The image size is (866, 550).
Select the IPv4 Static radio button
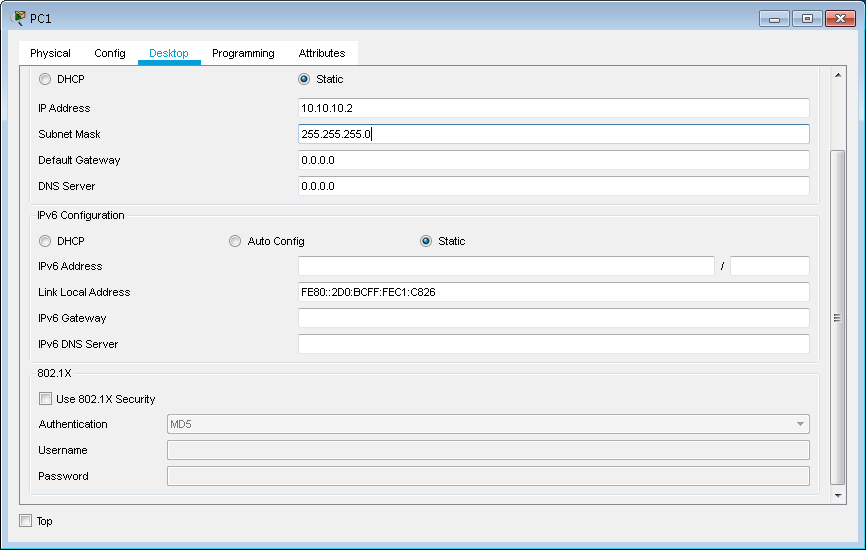click(304, 80)
